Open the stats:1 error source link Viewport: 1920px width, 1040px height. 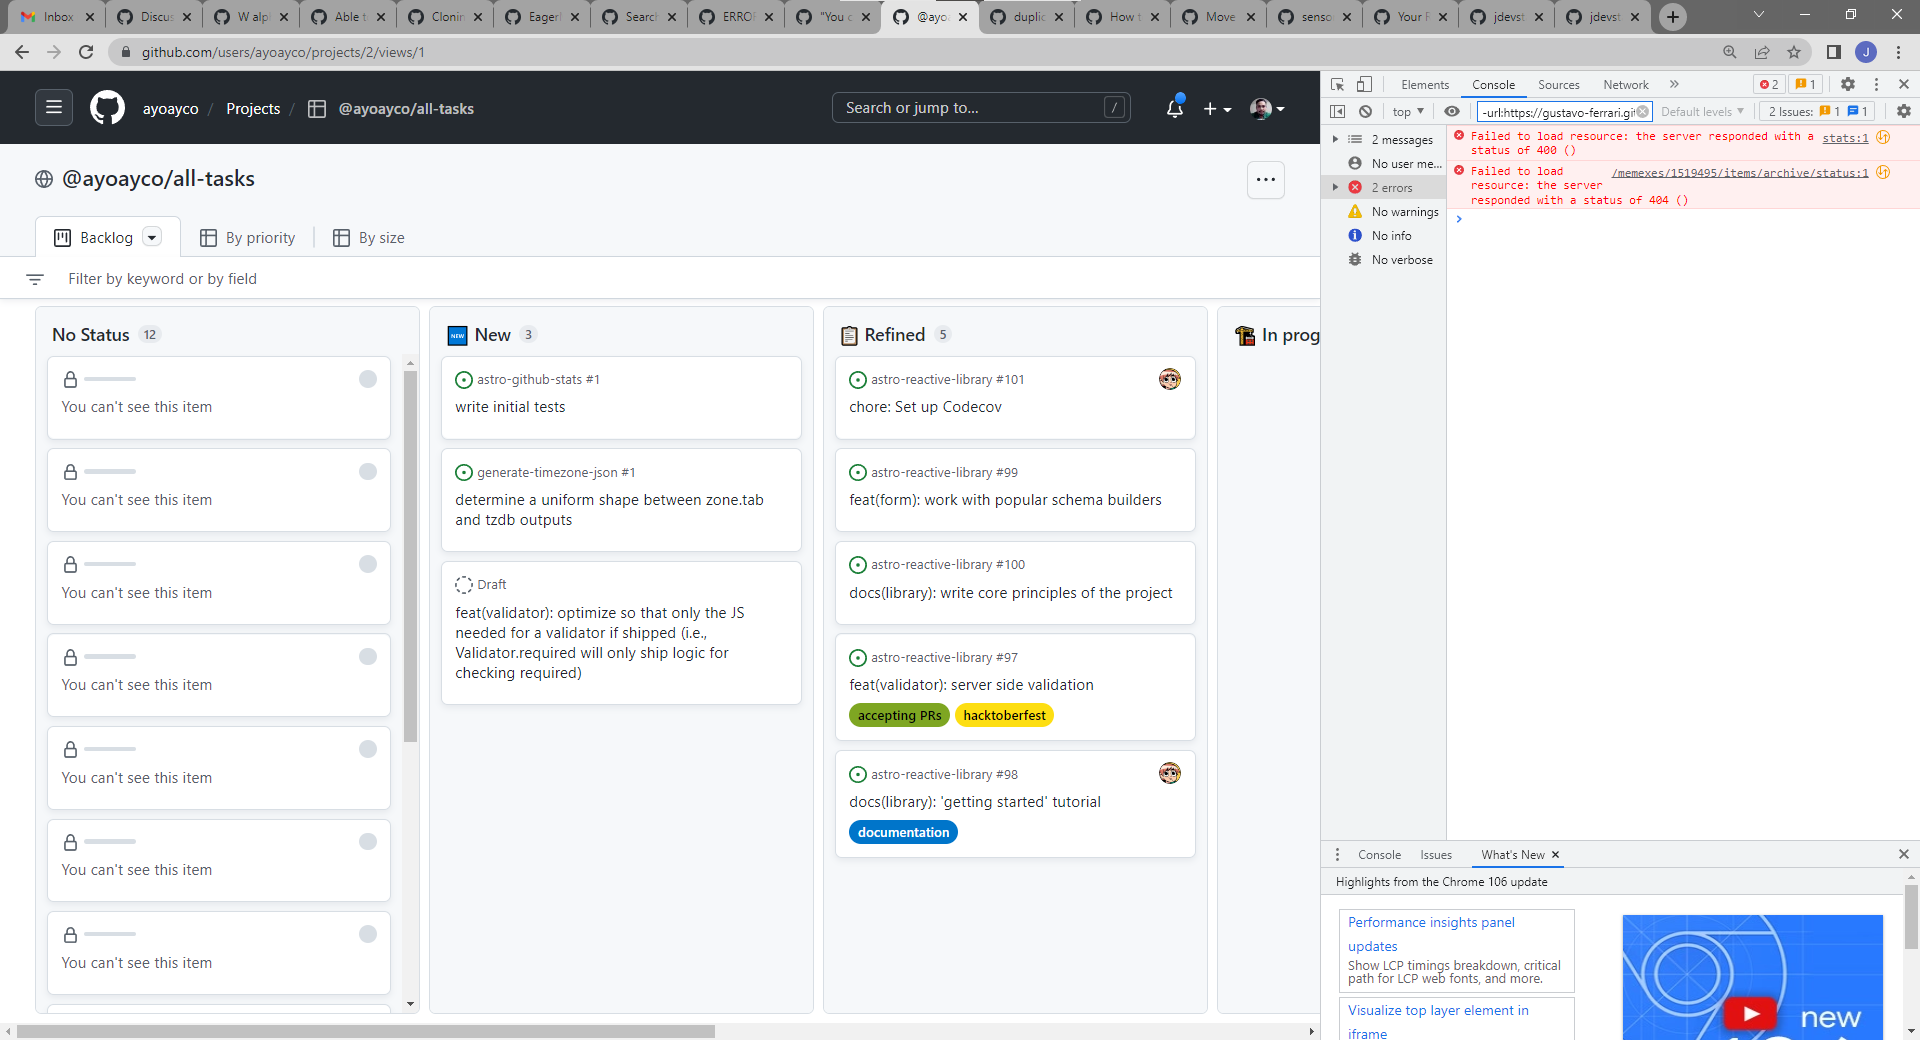1845,138
